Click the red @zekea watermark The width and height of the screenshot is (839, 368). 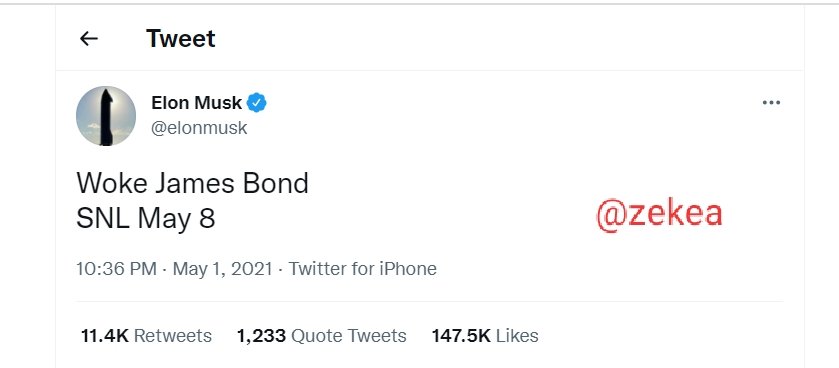point(659,214)
